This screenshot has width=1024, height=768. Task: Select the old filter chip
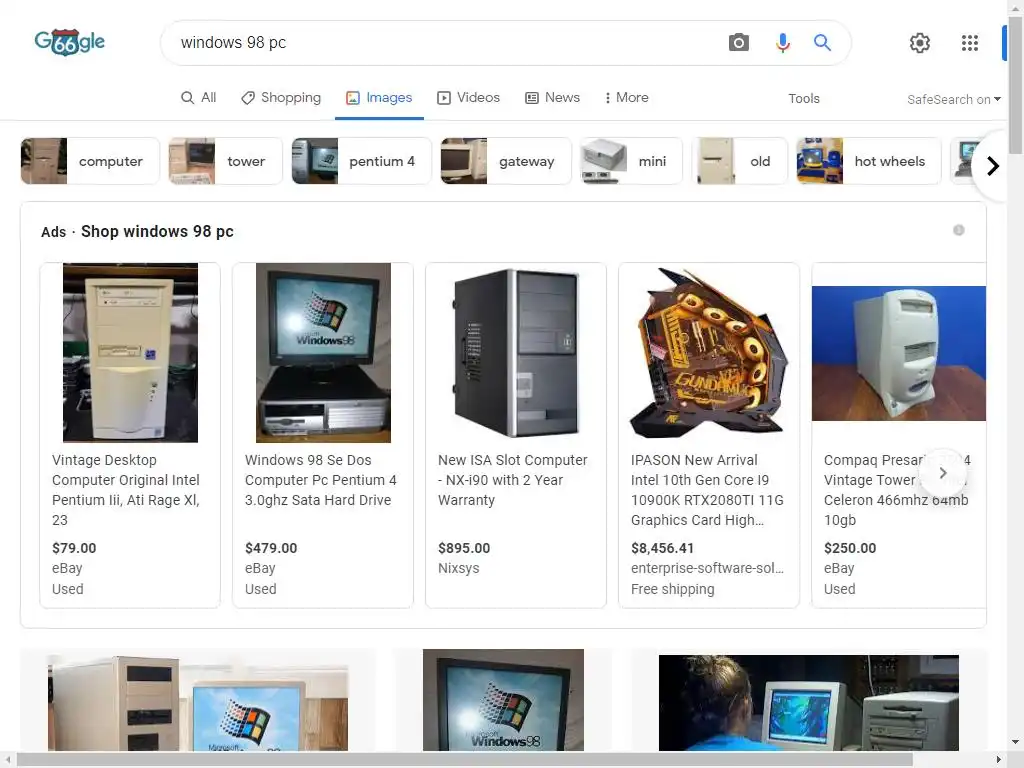(x=739, y=161)
